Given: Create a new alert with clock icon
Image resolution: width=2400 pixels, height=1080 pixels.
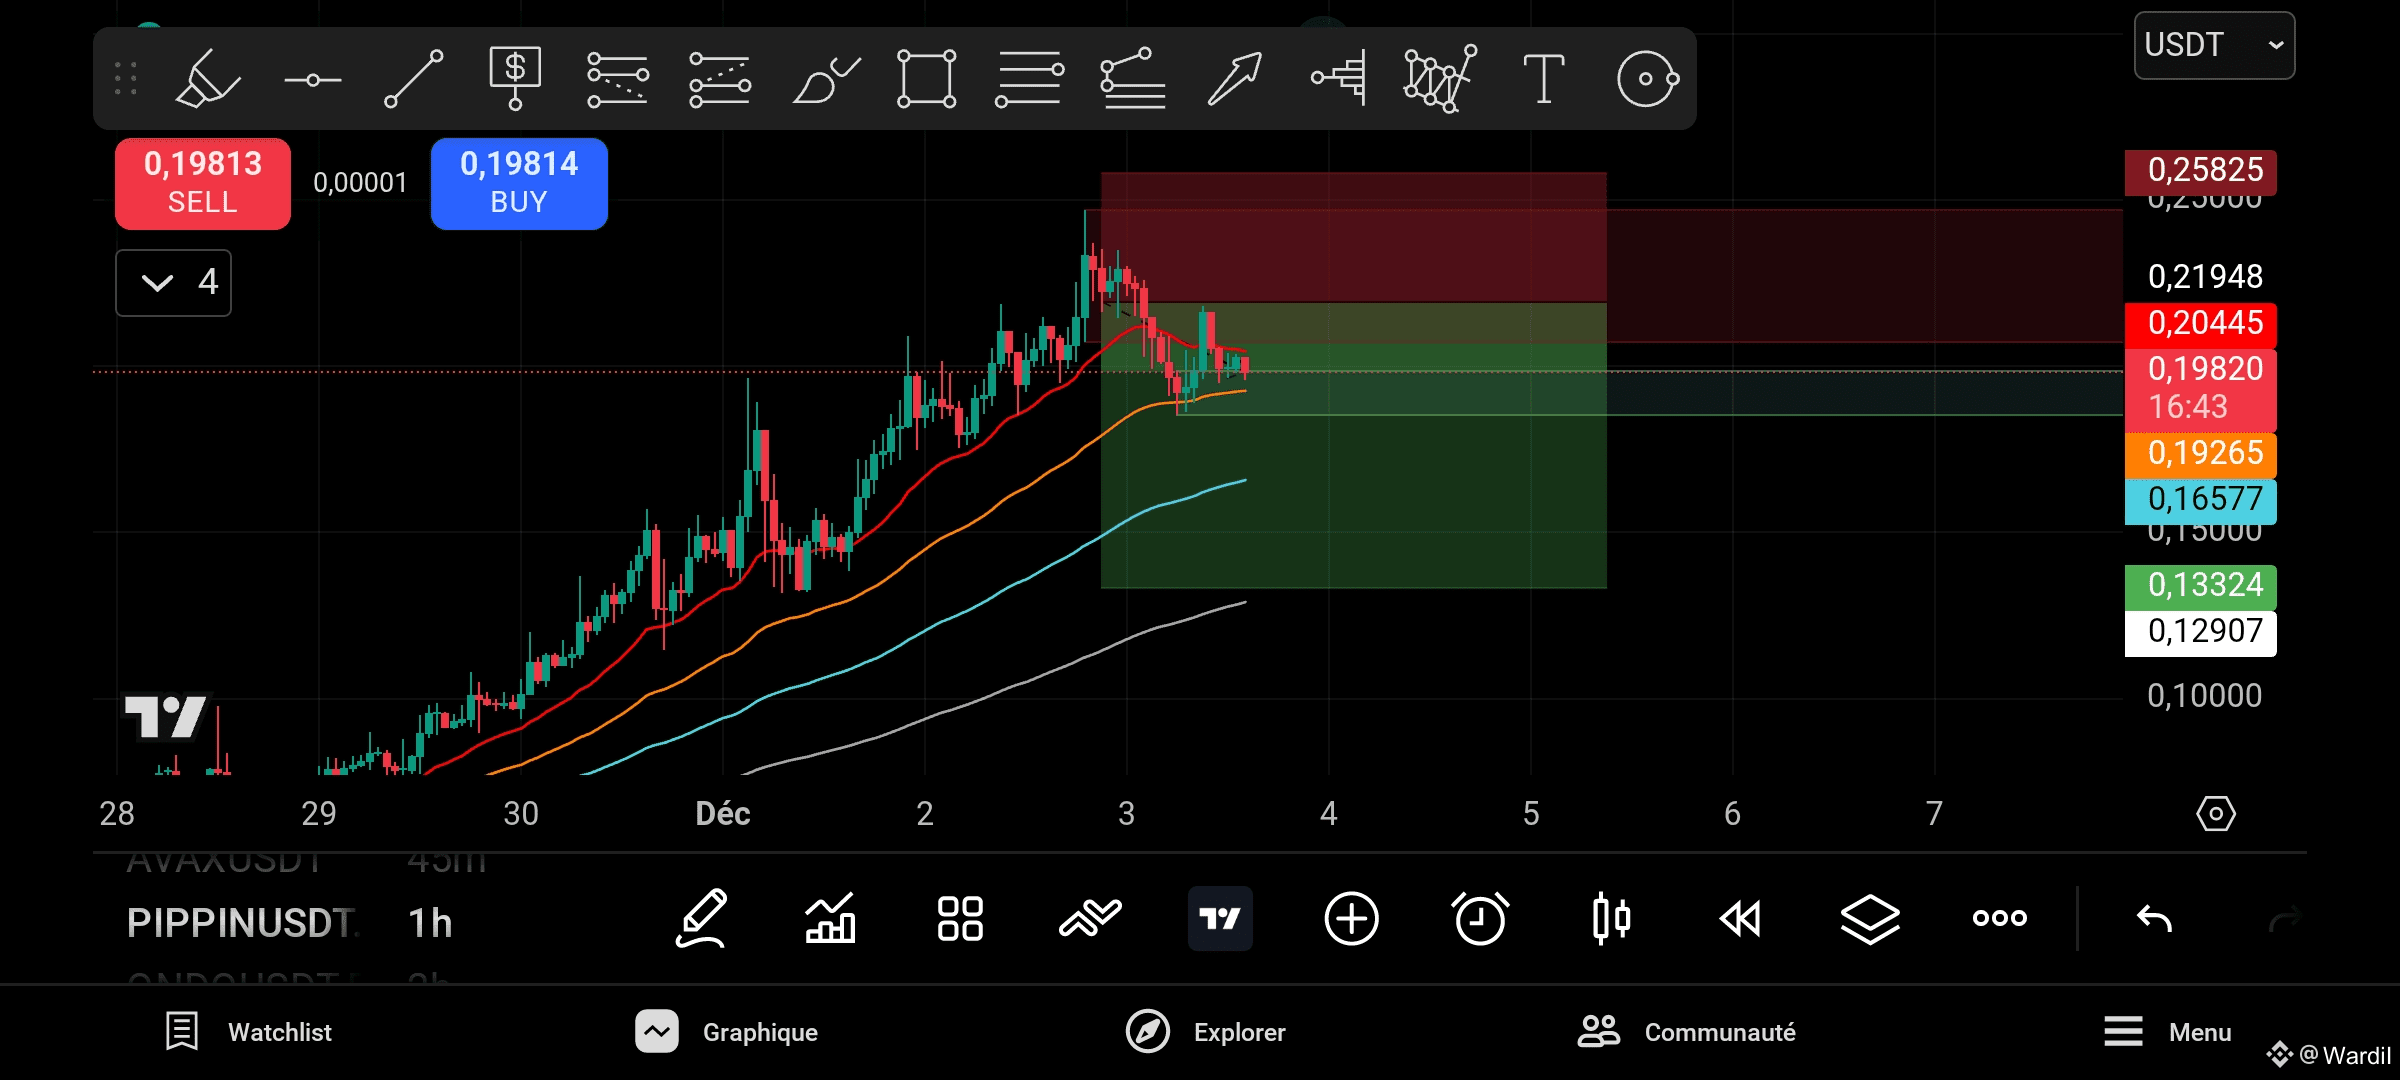Looking at the screenshot, I should pos(1480,918).
